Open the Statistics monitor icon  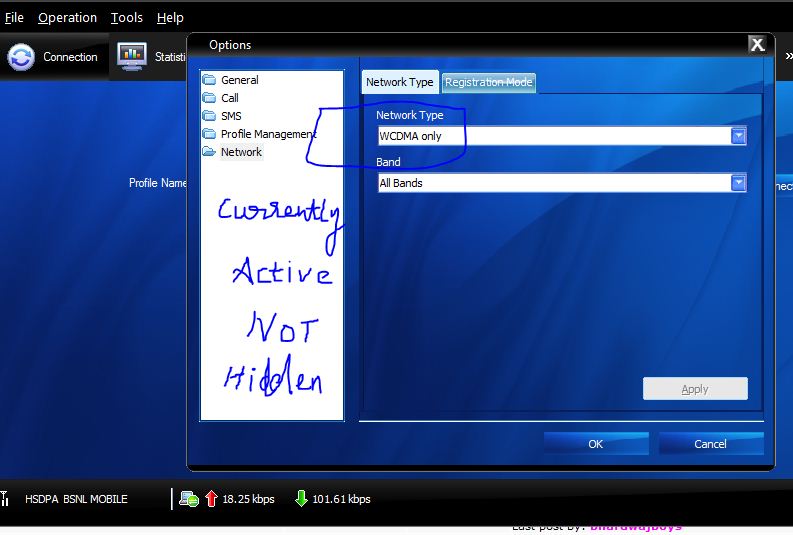tap(132, 57)
